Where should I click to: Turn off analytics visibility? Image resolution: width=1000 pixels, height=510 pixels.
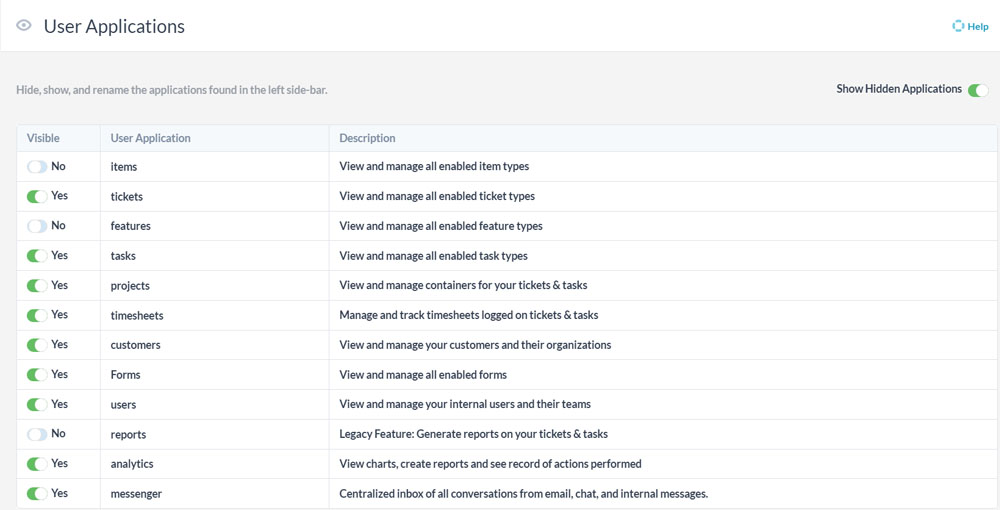(37, 464)
